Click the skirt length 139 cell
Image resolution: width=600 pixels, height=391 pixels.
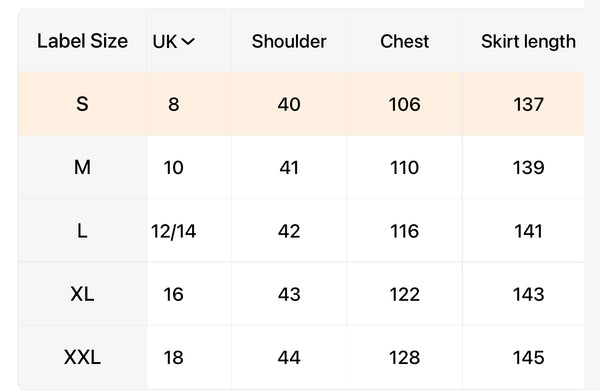point(528,167)
